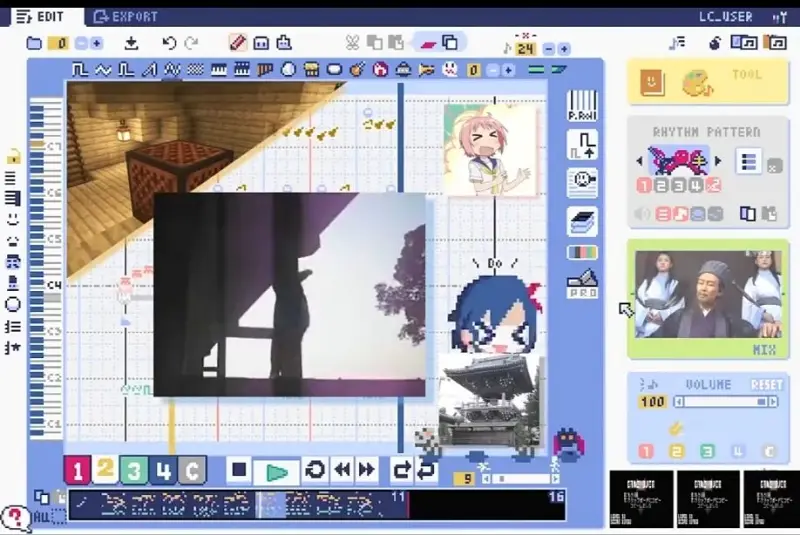Start playback with the green play button
Image resolution: width=800 pixels, height=535 pixels.
coord(276,473)
